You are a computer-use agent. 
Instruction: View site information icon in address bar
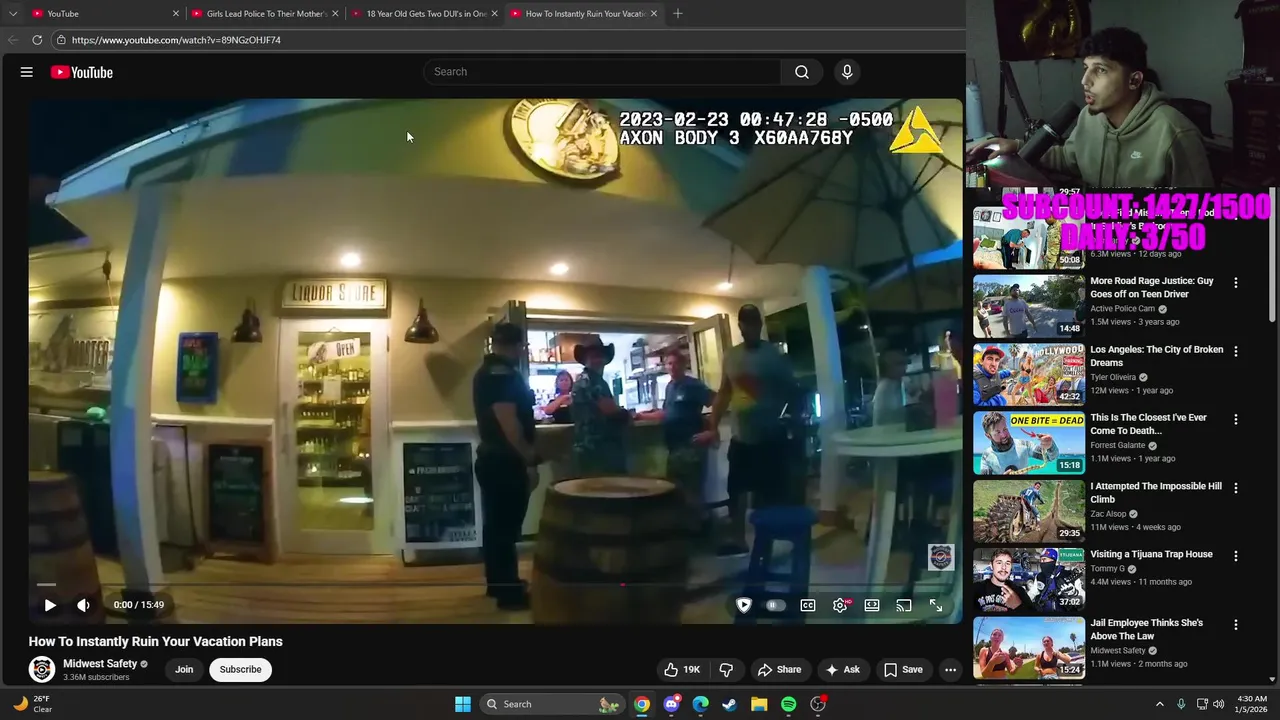coord(61,40)
